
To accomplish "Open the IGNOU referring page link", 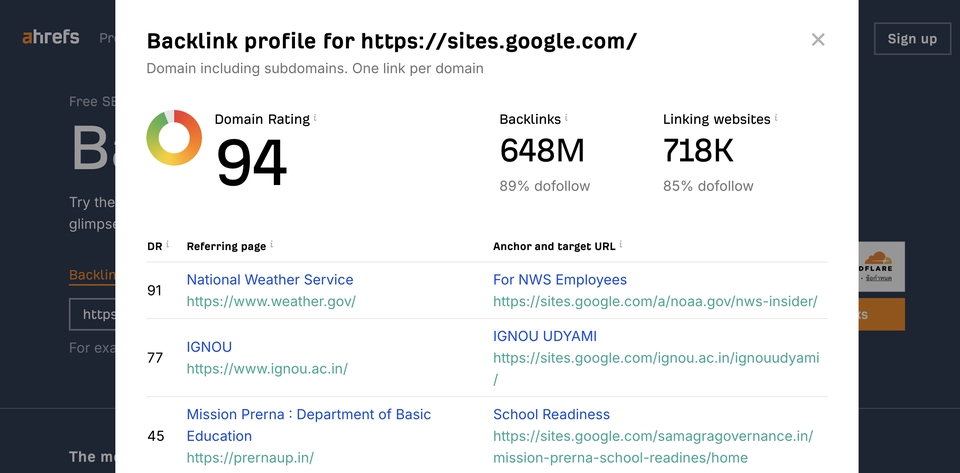I will click(209, 347).
